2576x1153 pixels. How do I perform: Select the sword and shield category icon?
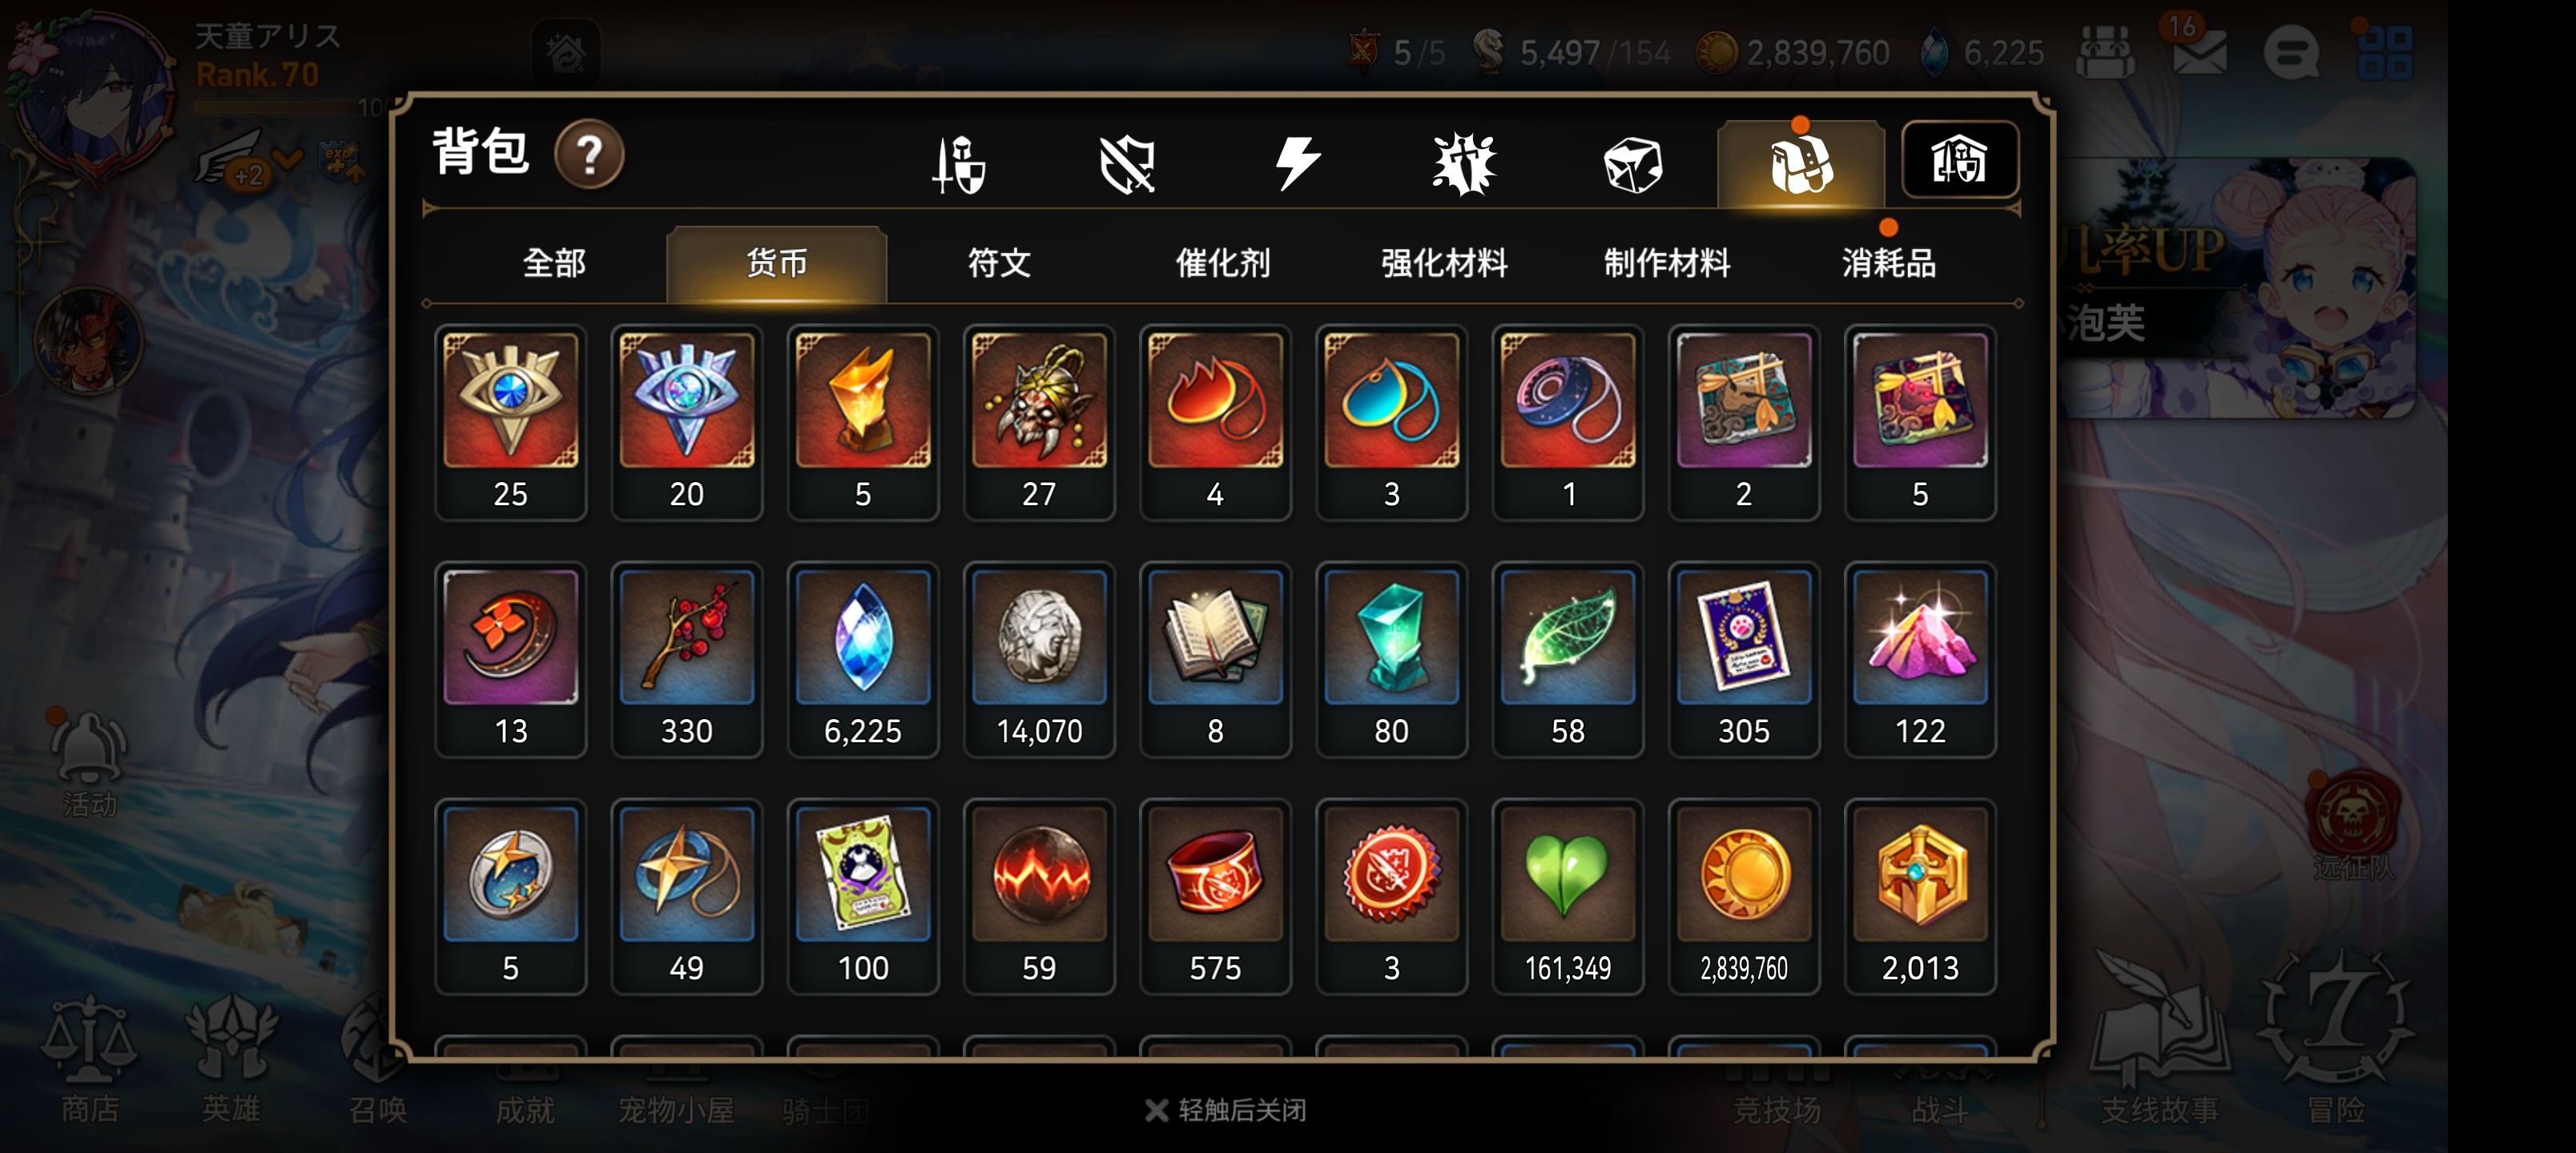(959, 164)
